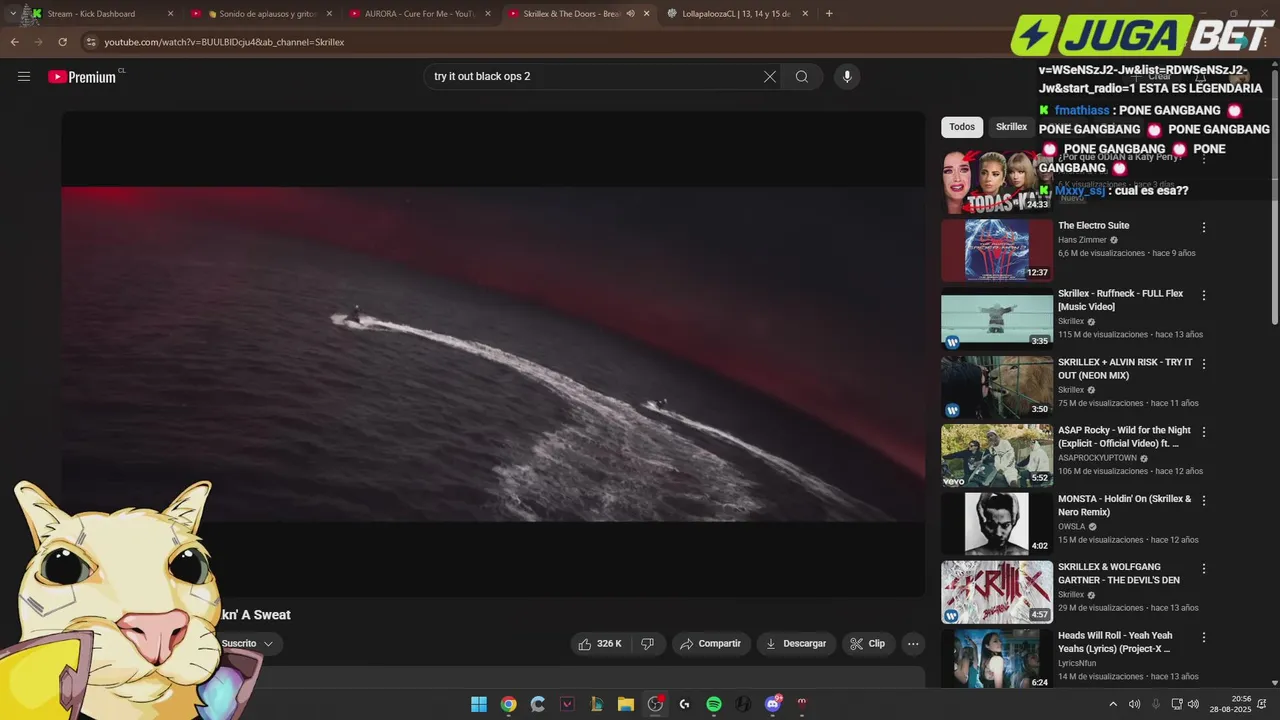
Task: Dislike the video with thumbs down
Action: click(x=647, y=644)
